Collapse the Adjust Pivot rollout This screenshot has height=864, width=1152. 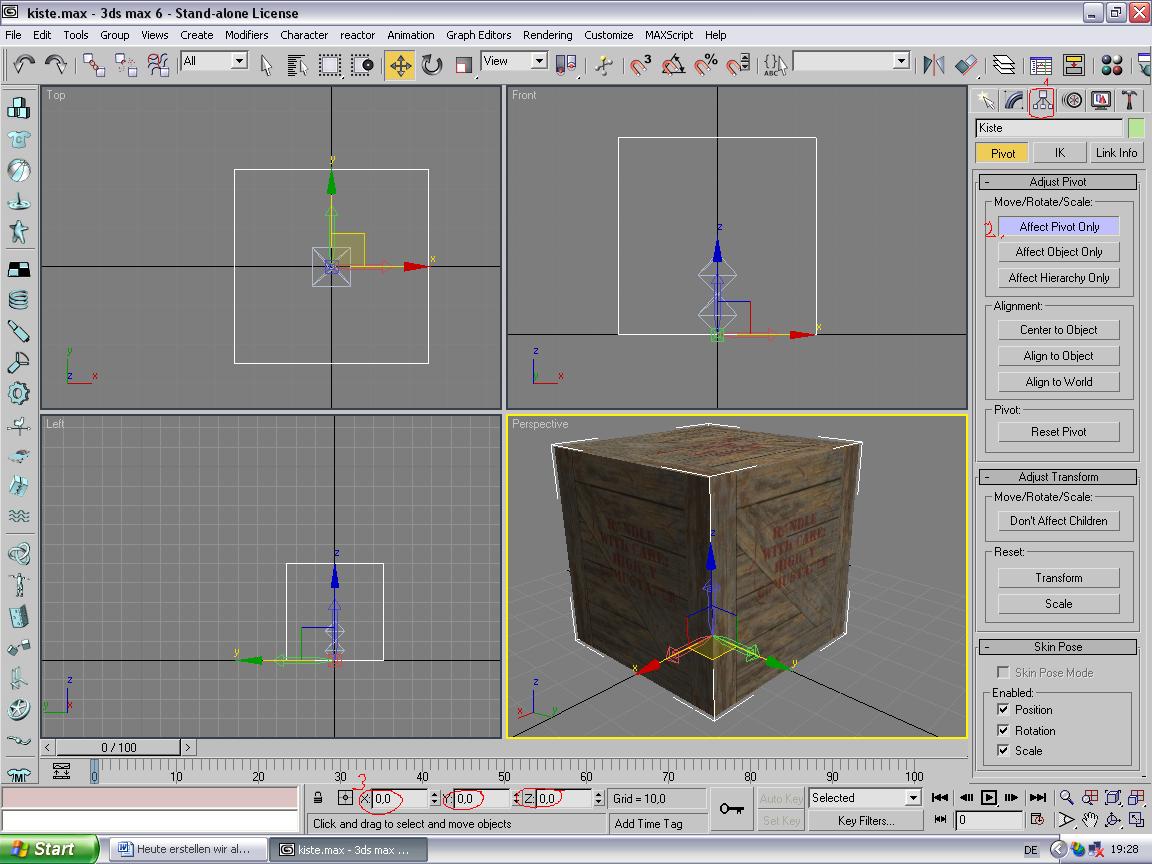[1058, 181]
